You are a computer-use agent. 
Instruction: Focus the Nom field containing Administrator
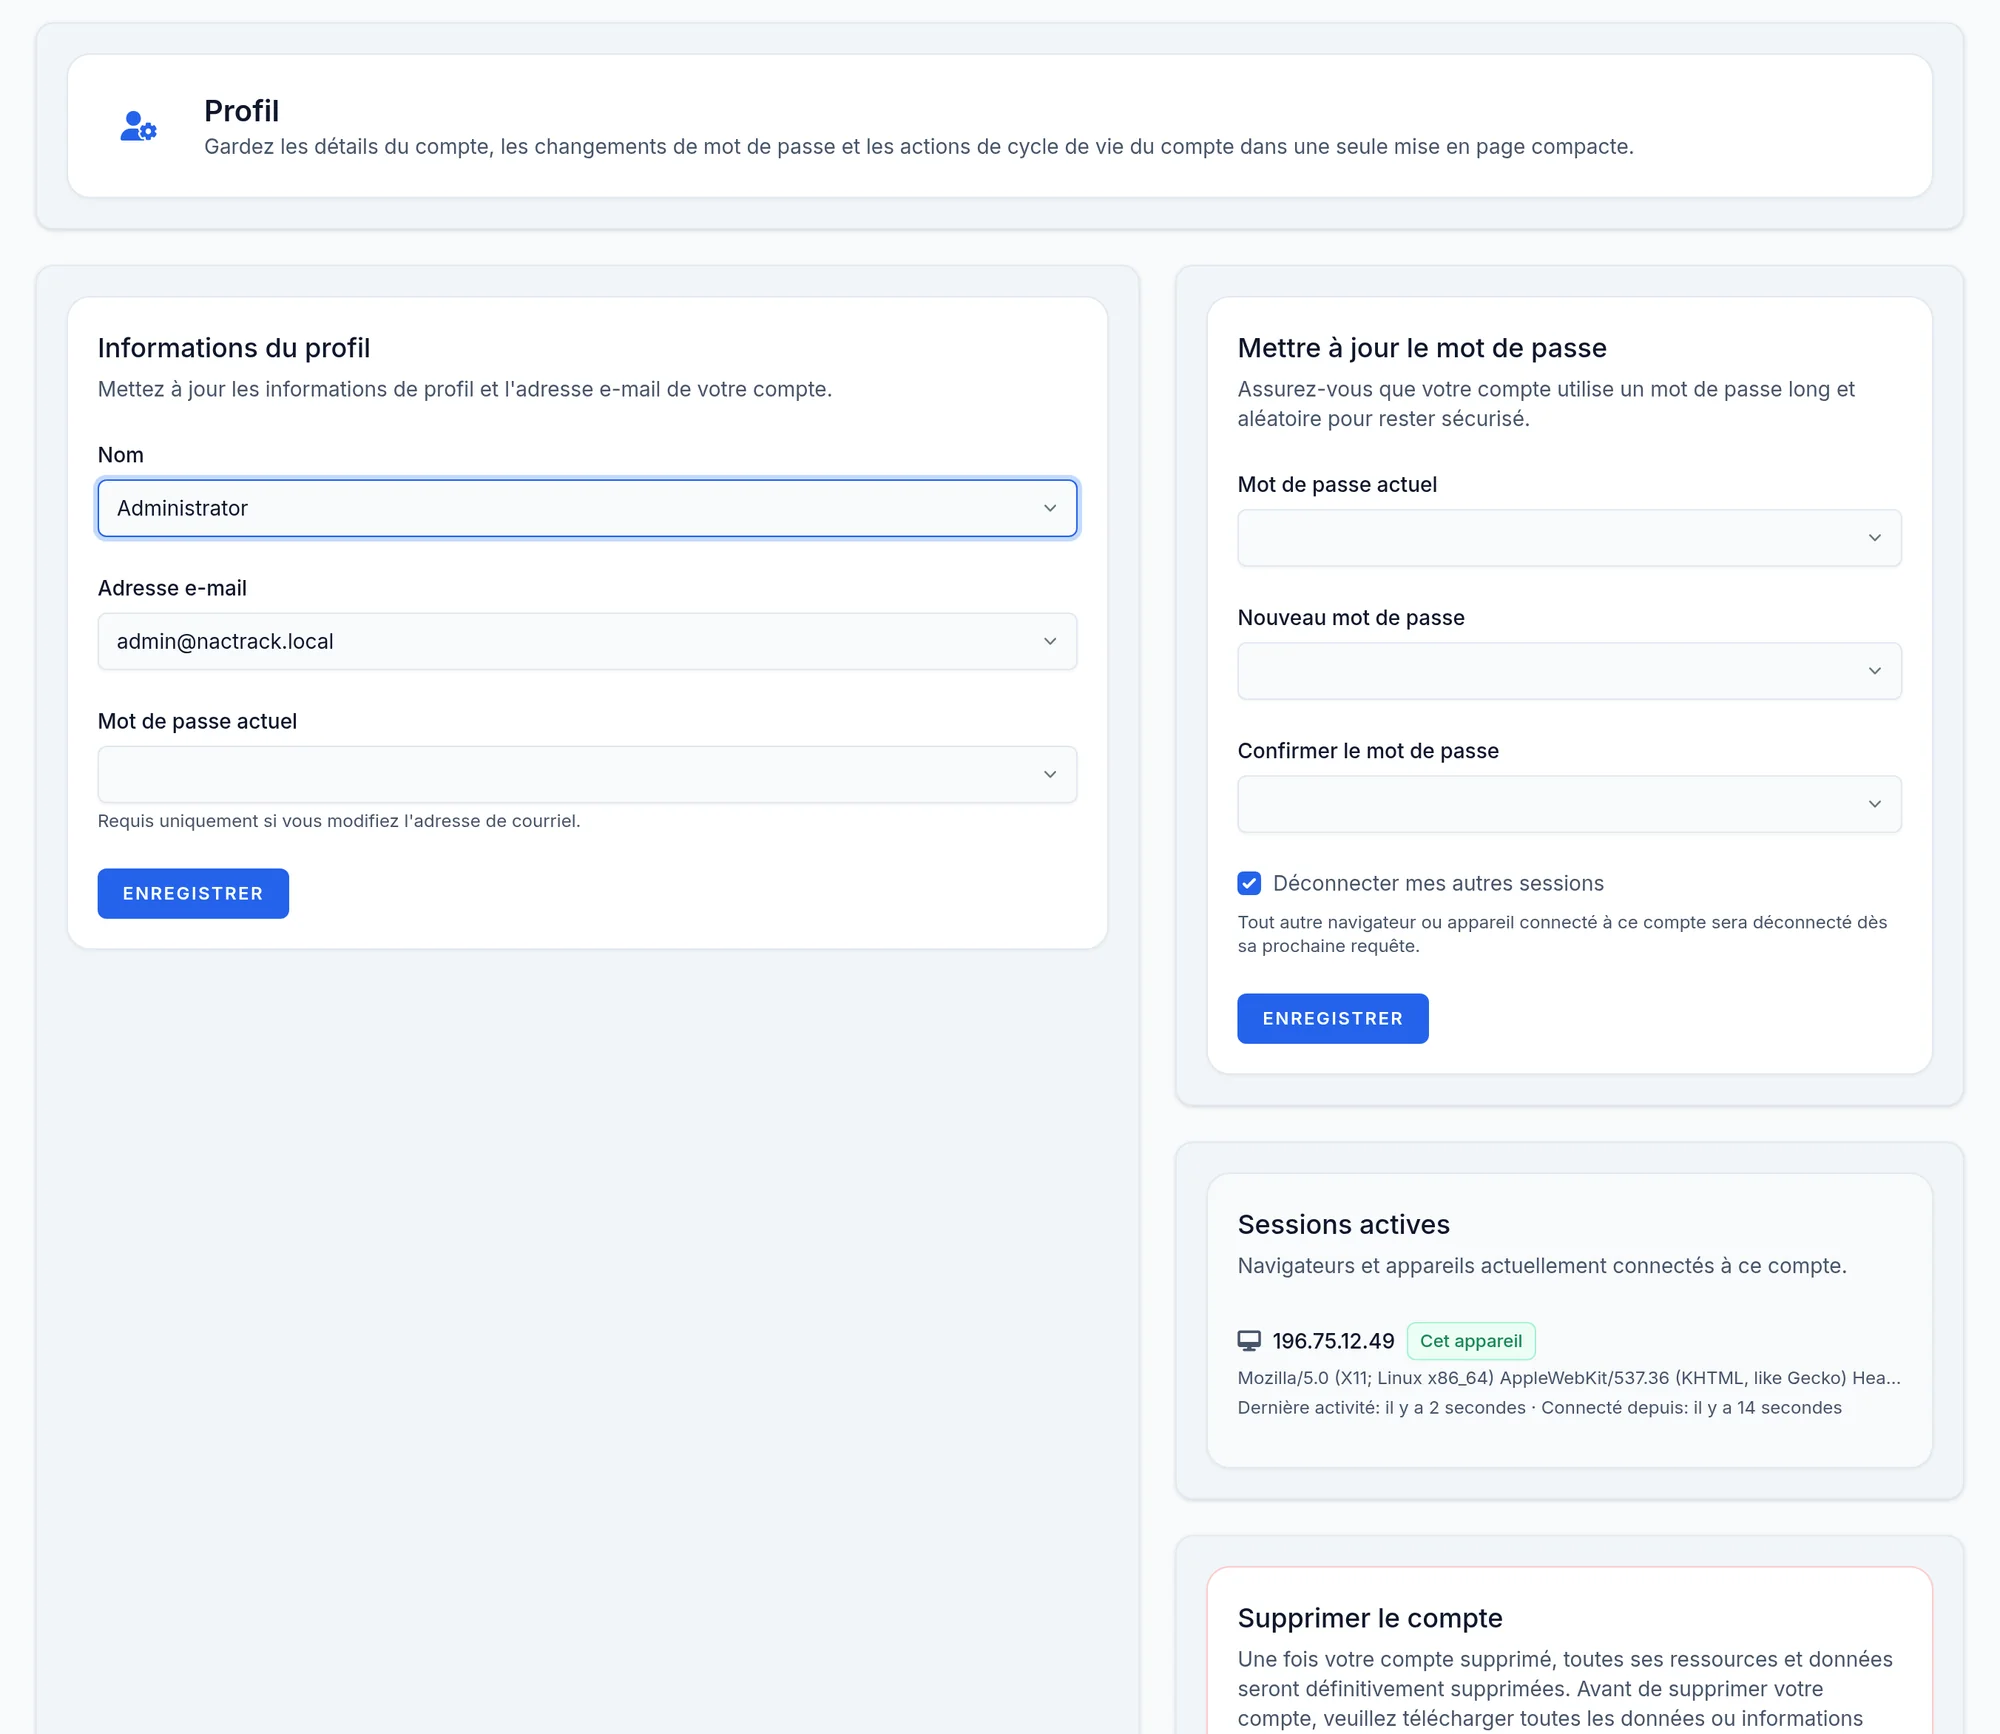click(x=587, y=508)
